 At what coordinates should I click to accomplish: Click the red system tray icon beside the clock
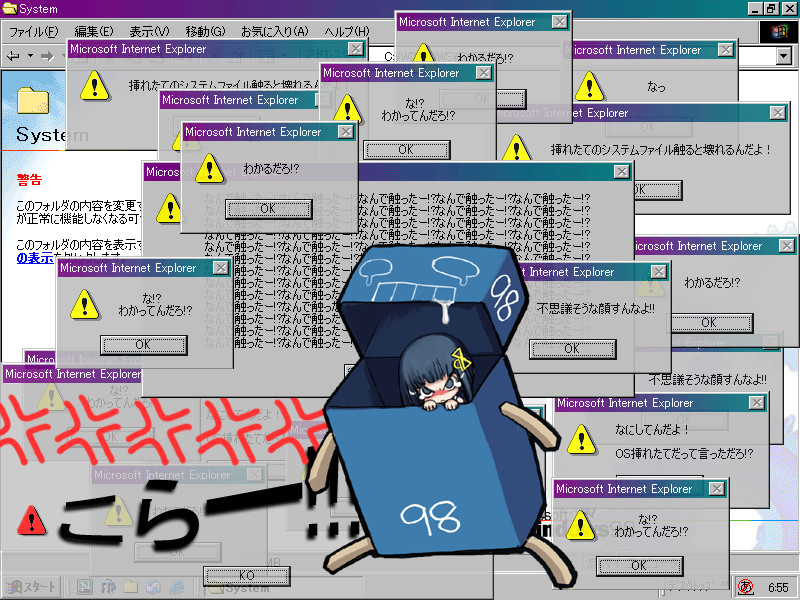(x=744, y=586)
